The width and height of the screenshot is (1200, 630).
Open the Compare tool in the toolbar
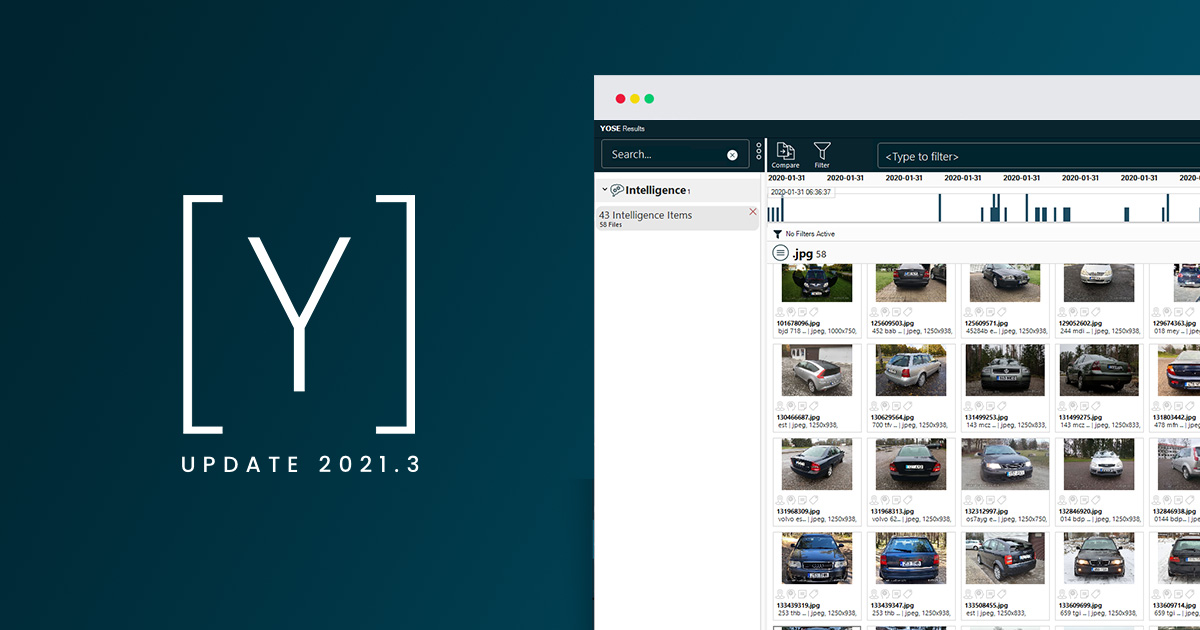tap(785, 154)
